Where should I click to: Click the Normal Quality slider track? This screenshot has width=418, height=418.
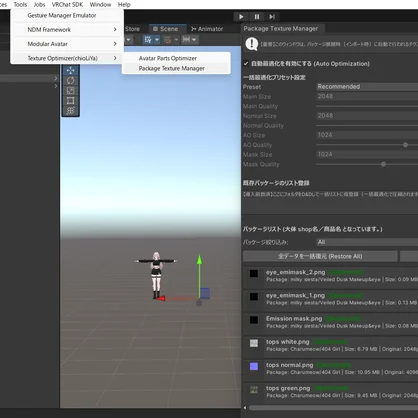click(x=367, y=126)
